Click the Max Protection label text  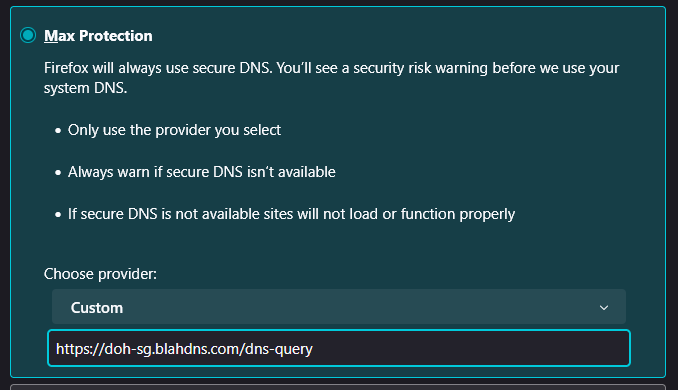[x=98, y=36]
